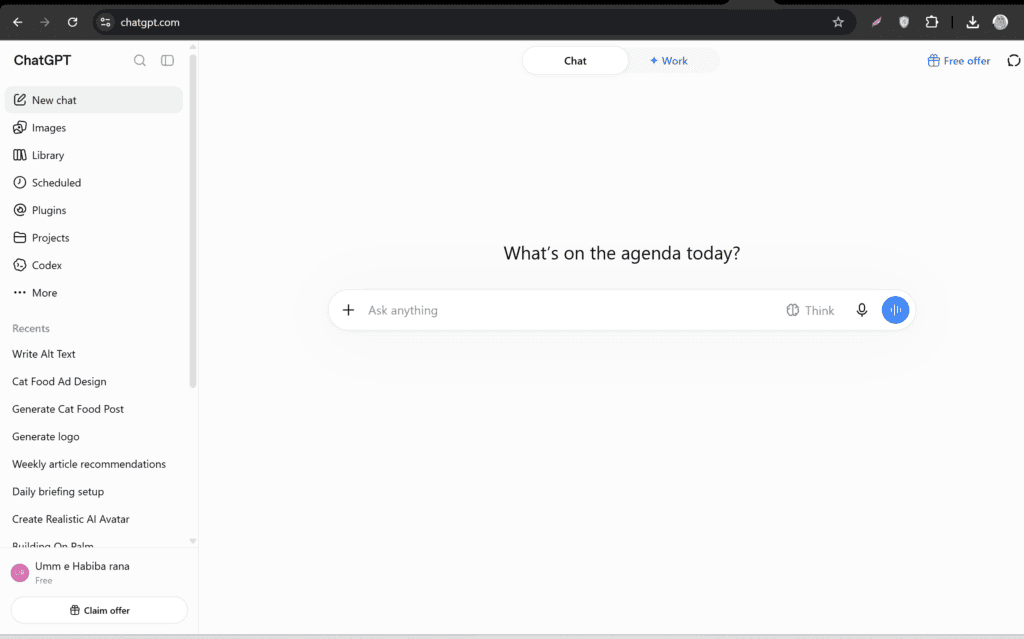The width and height of the screenshot is (1024, 639).
Task: Click the browser Back arrow
Action: [18, 22]
